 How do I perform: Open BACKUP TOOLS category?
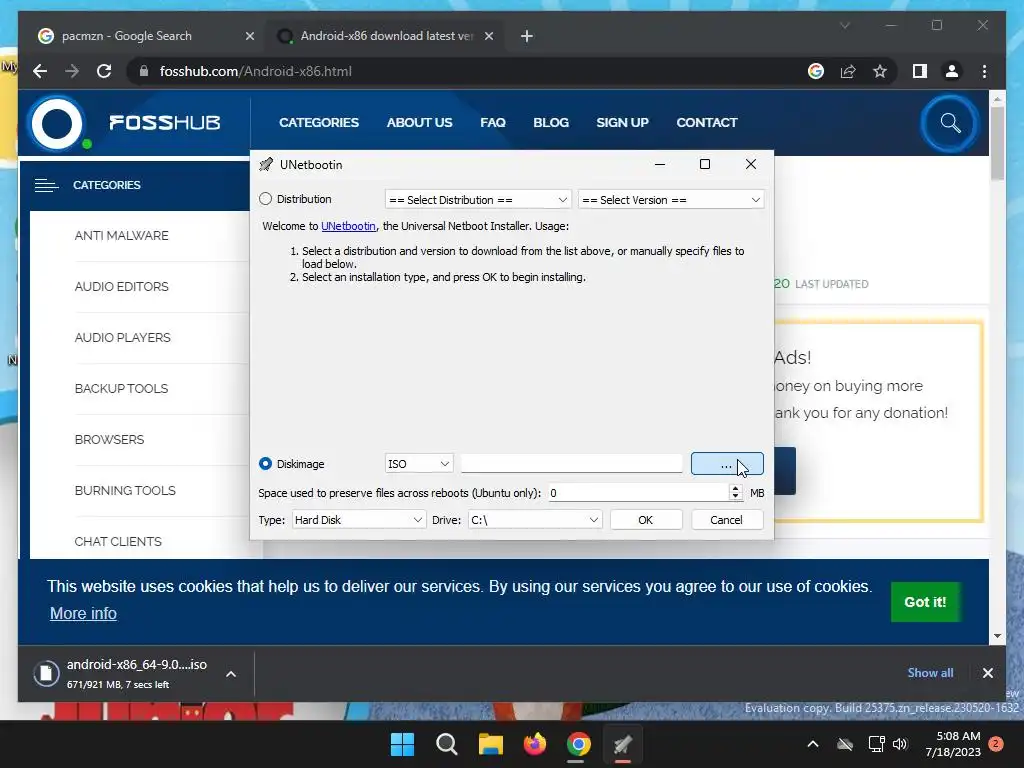point(121,389)
